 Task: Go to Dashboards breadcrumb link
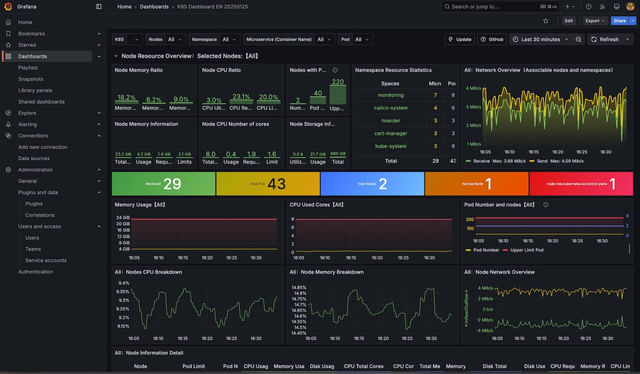[x=154, y=7]
